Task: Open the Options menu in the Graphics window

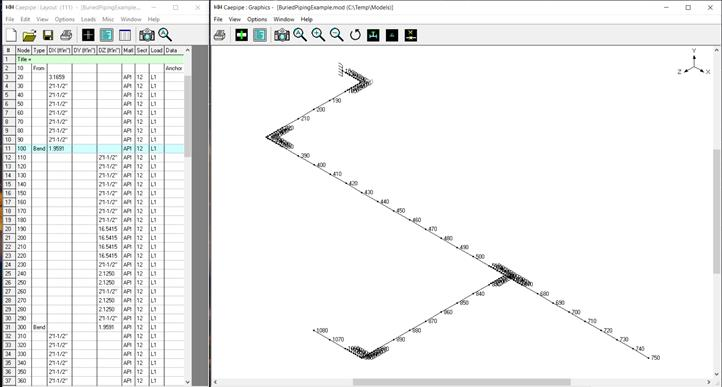Action: (x=257, y=19)
